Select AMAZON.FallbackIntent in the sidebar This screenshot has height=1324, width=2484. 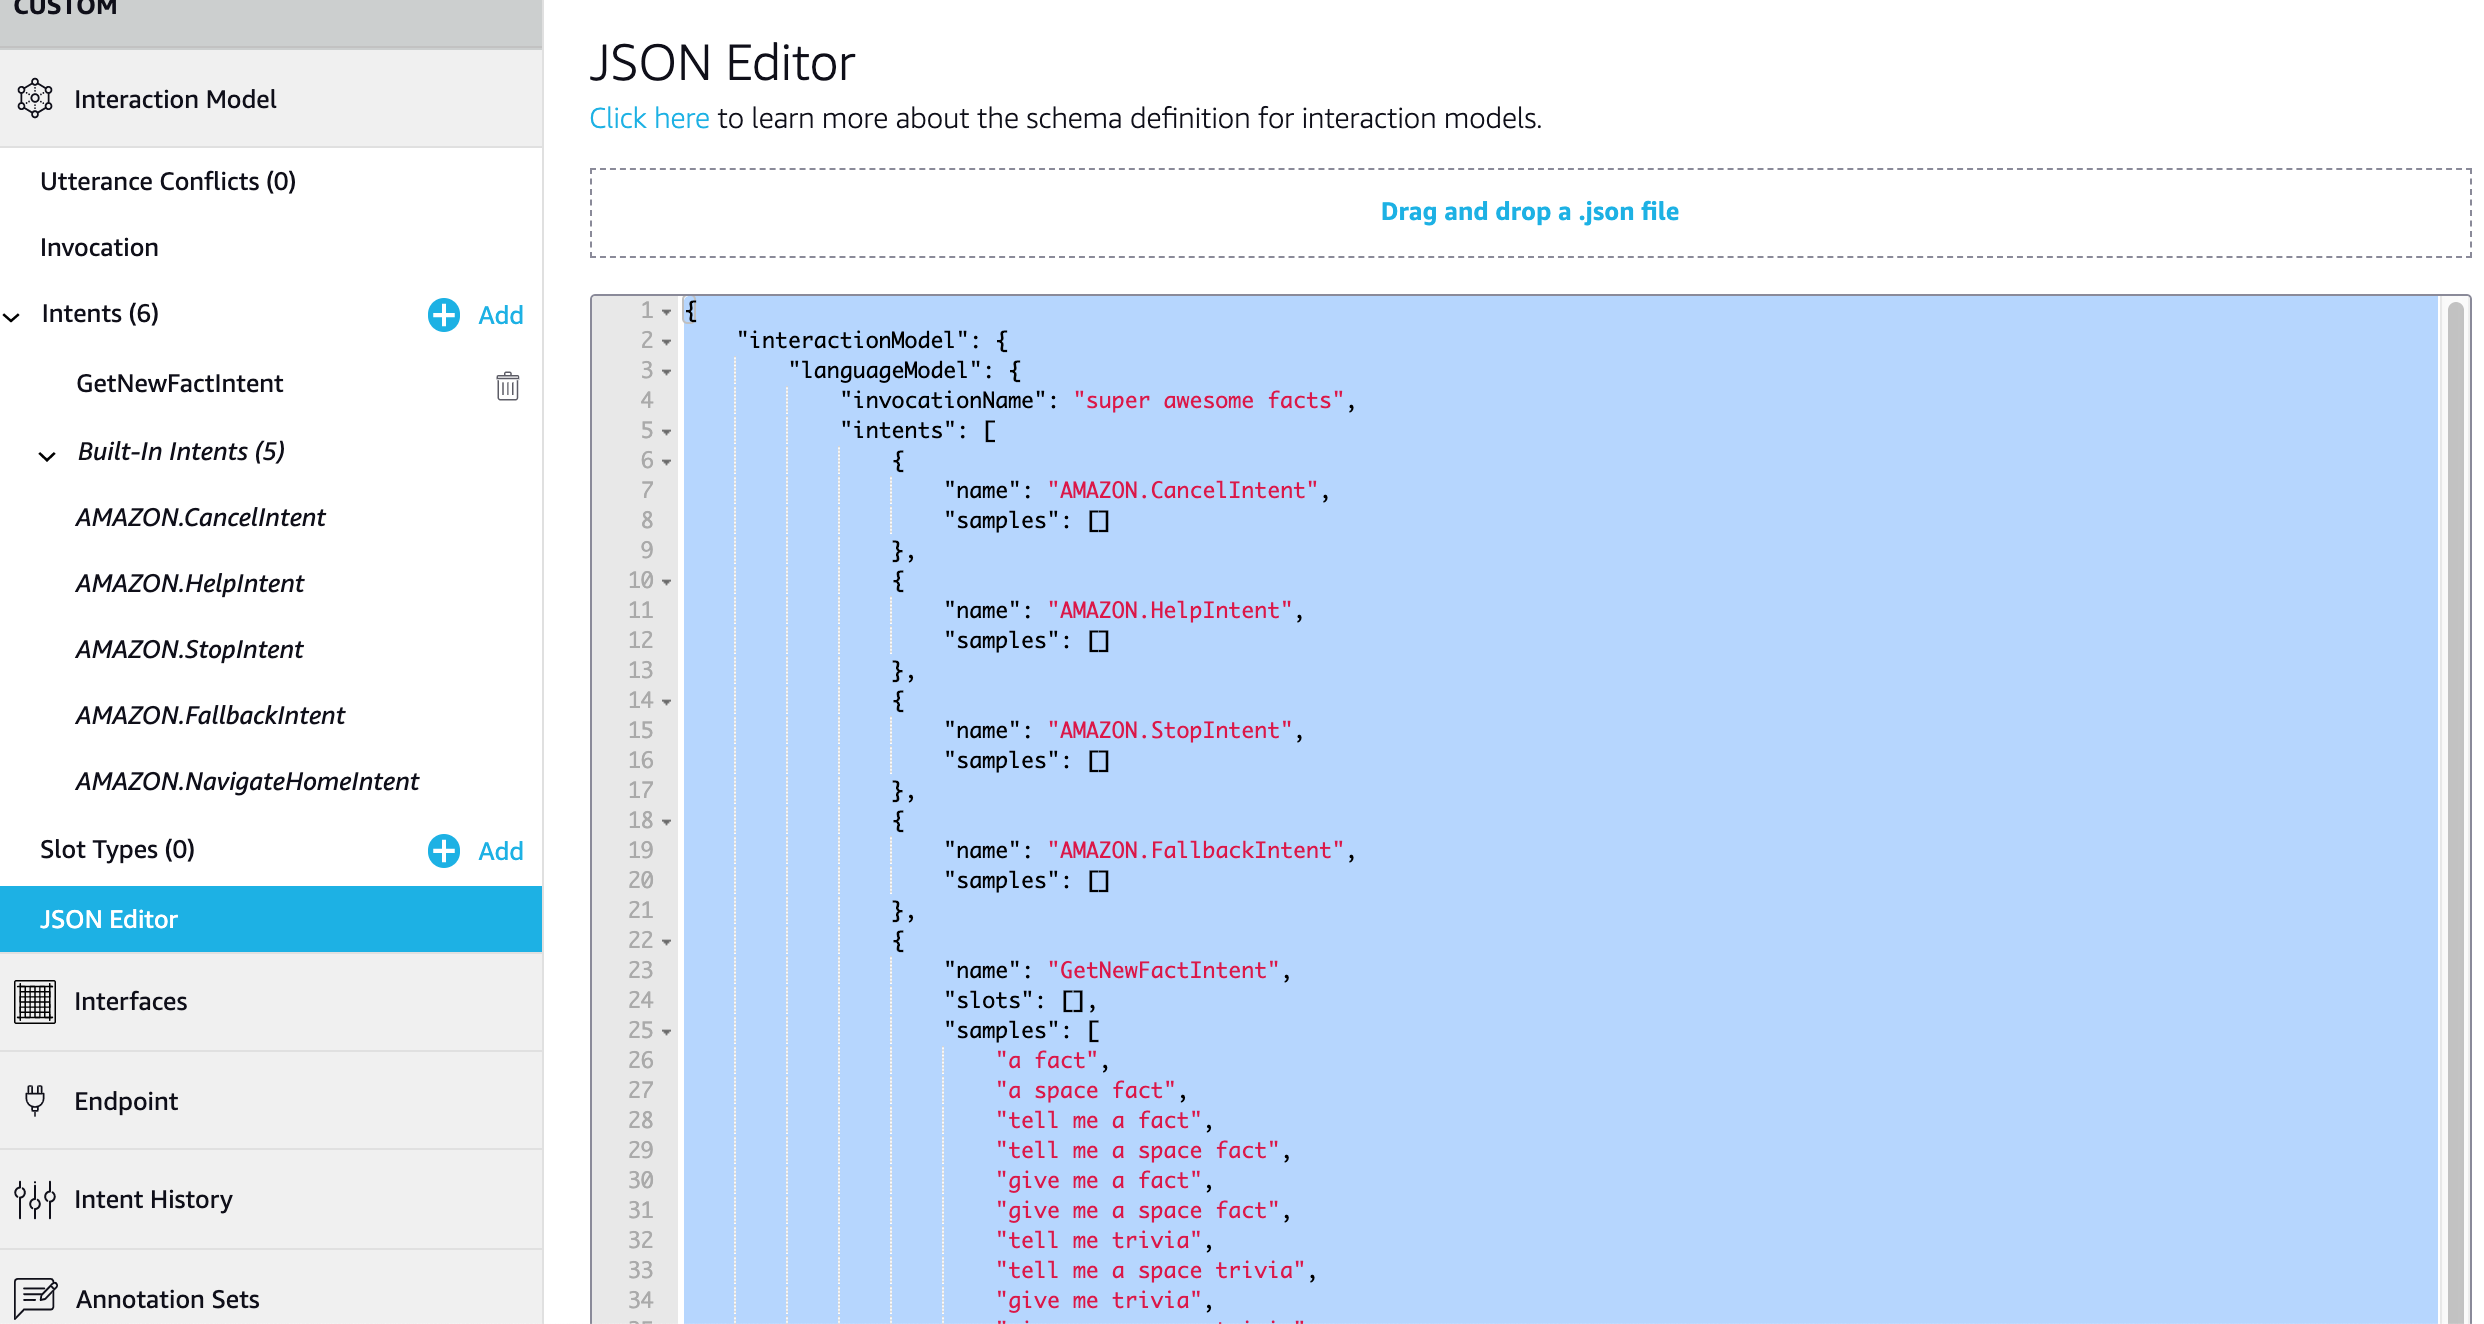pos(210,715)
